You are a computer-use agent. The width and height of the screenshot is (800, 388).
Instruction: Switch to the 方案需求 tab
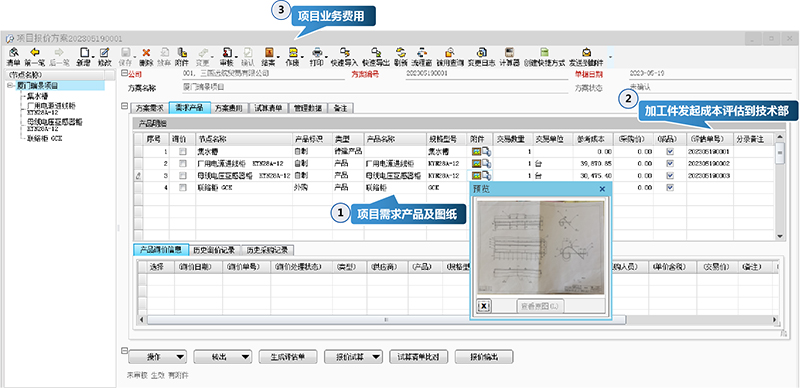148,108
